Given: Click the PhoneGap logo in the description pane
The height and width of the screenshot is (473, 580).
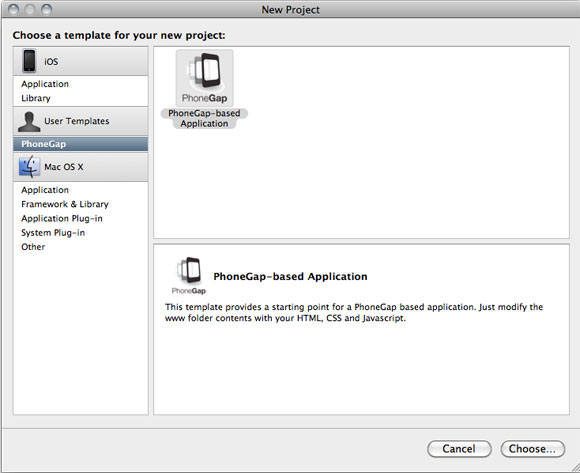Looking at the screenshot, I should [189, 276].
